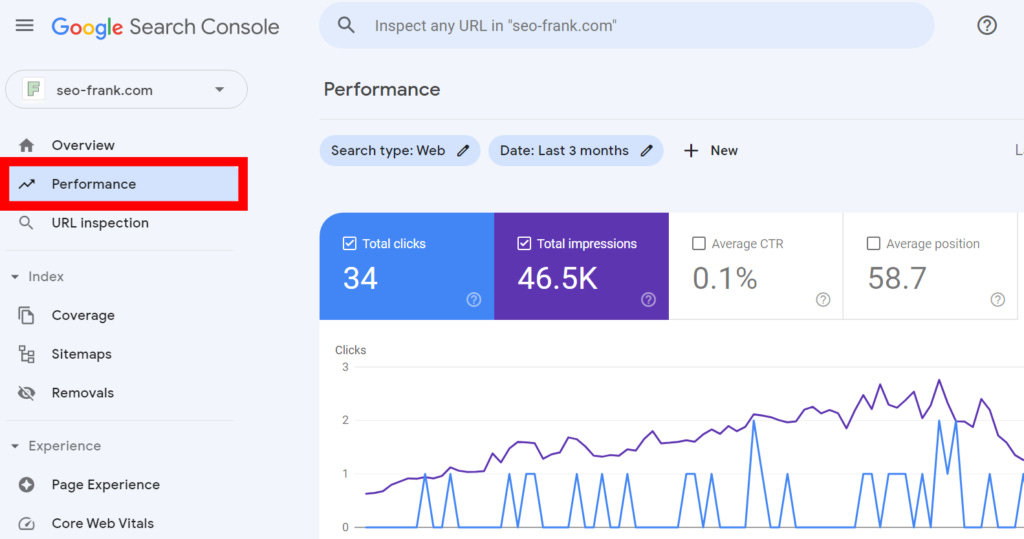Viewport: 1024px width, 539px height.
Task: Enable the Average position checkbox
Action: (x=873, y=244)
